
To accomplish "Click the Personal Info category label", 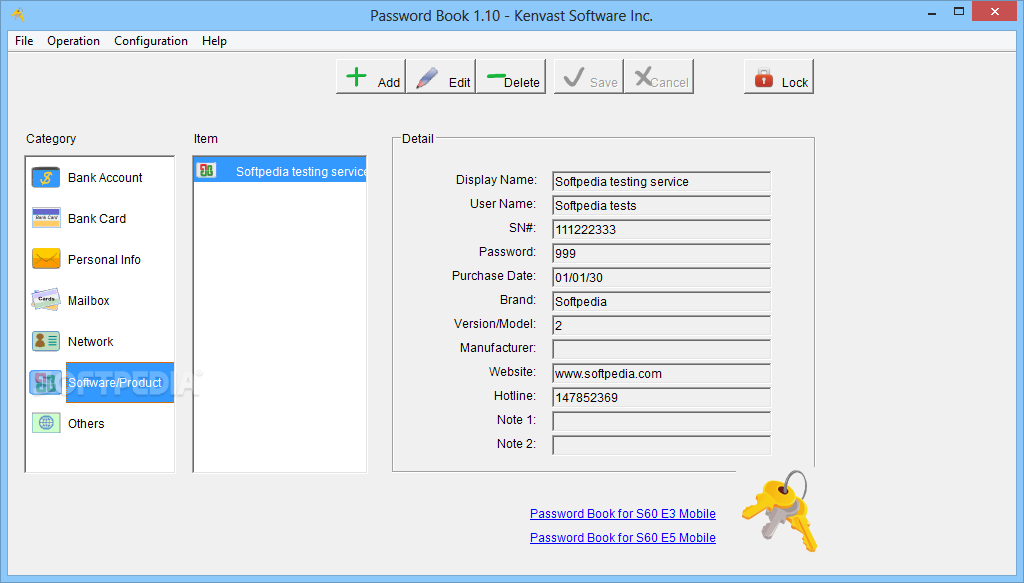I will click(104, 260).
